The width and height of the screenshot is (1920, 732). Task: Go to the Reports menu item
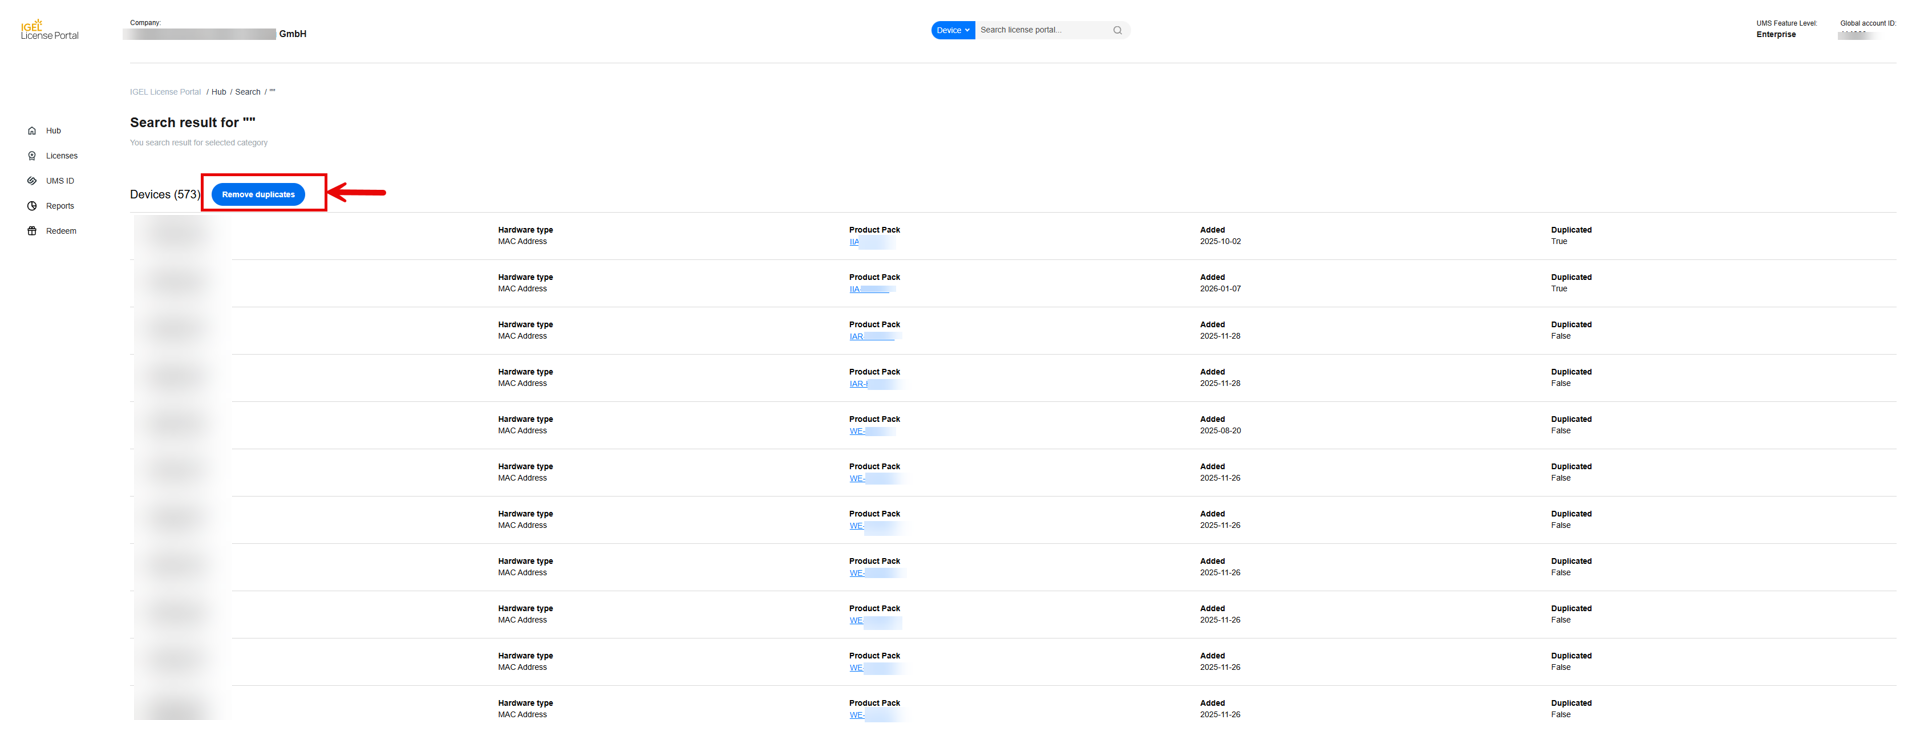(x=60, y=206)
